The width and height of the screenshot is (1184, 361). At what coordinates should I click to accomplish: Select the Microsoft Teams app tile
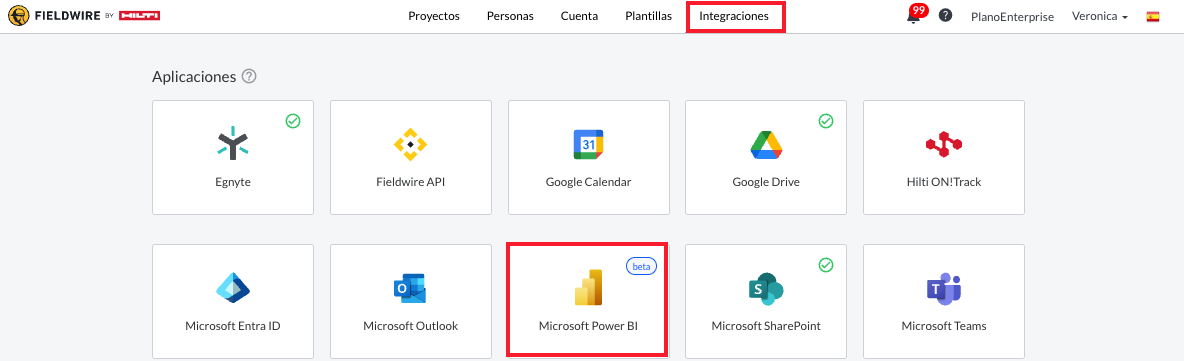coord(944,301)
